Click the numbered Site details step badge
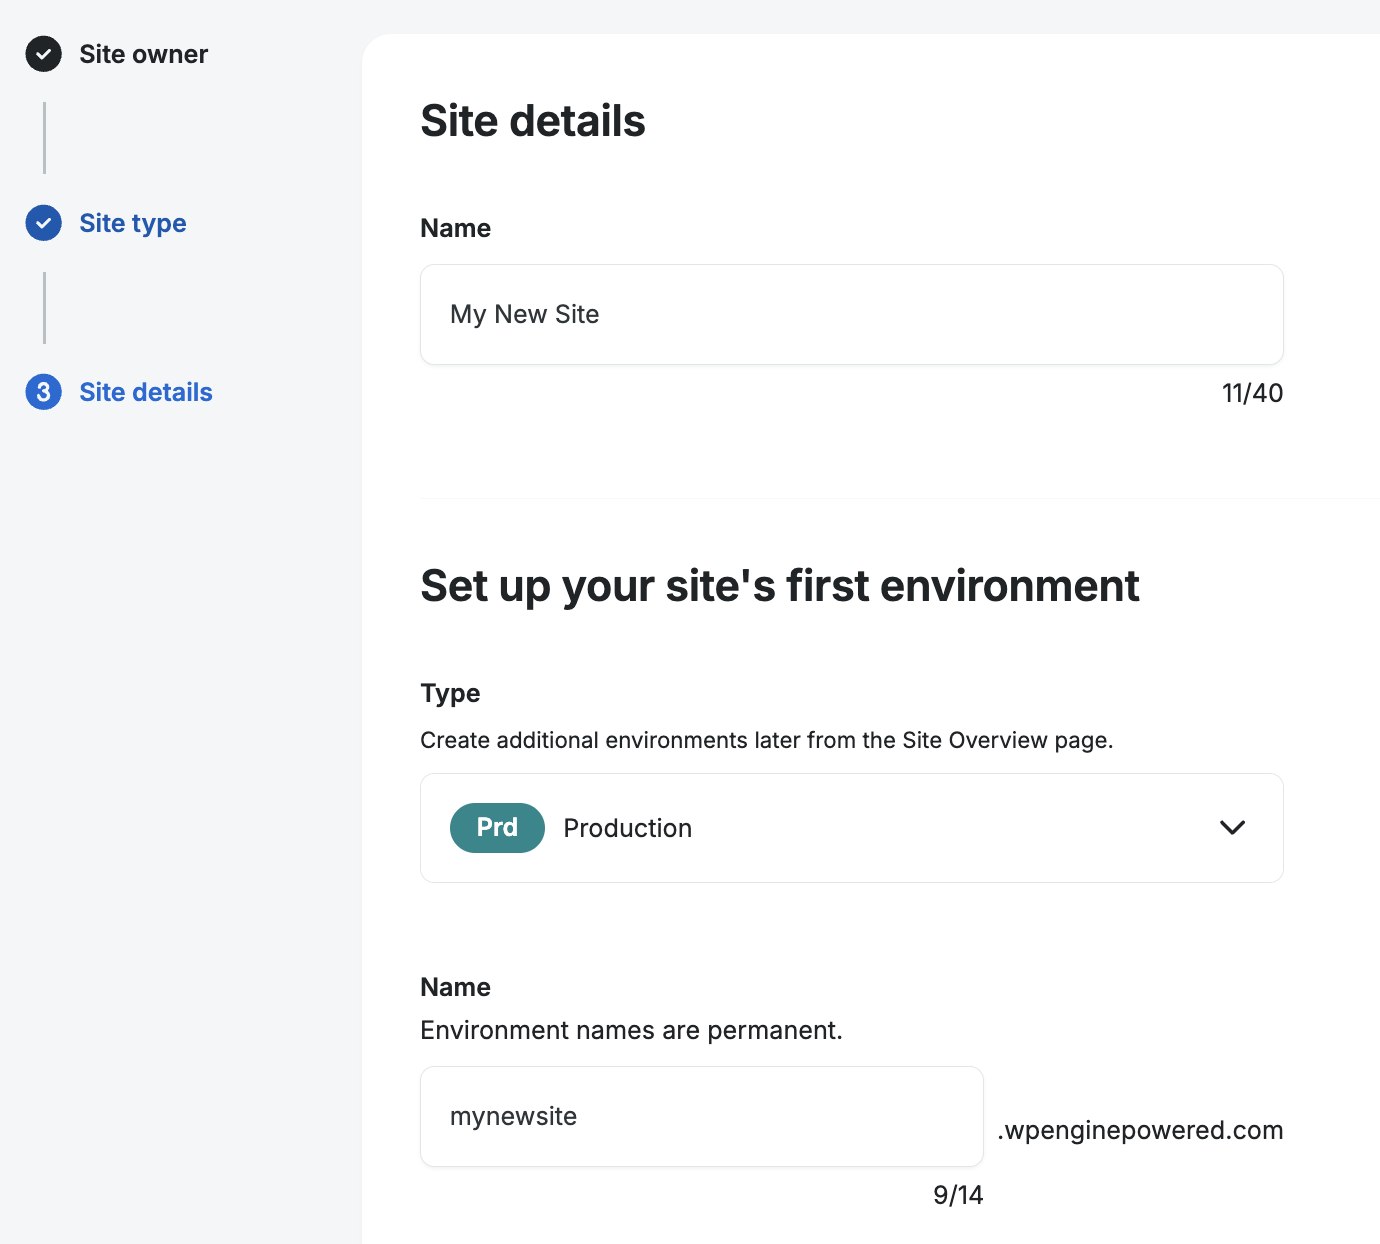This screenshot has width=1380, height=1244. 43,392
